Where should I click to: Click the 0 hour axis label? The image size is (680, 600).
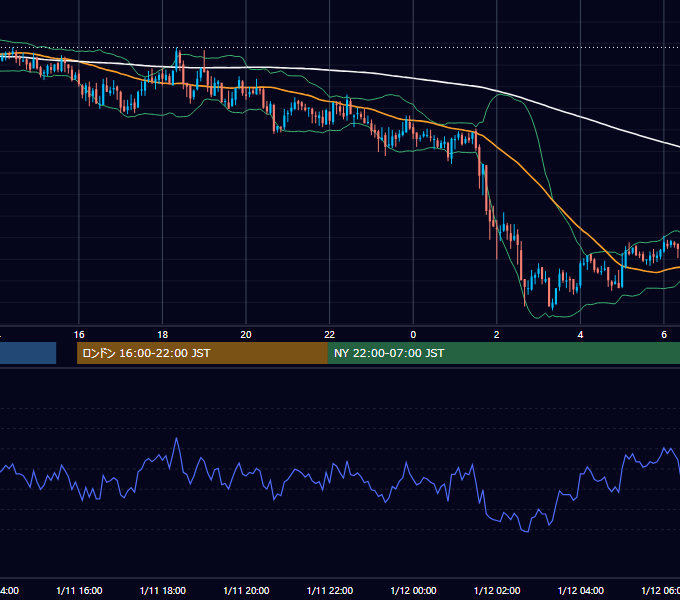pyautogui.click(x=413, y=335)
